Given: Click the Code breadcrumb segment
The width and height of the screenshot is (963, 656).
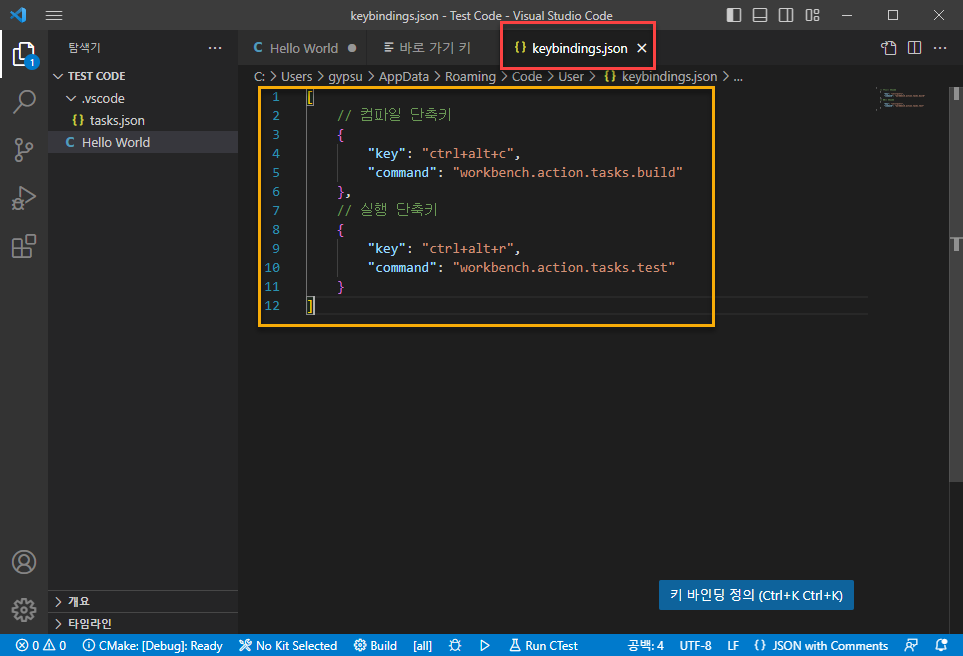Looking at the screenshot, I should (527, 77).
